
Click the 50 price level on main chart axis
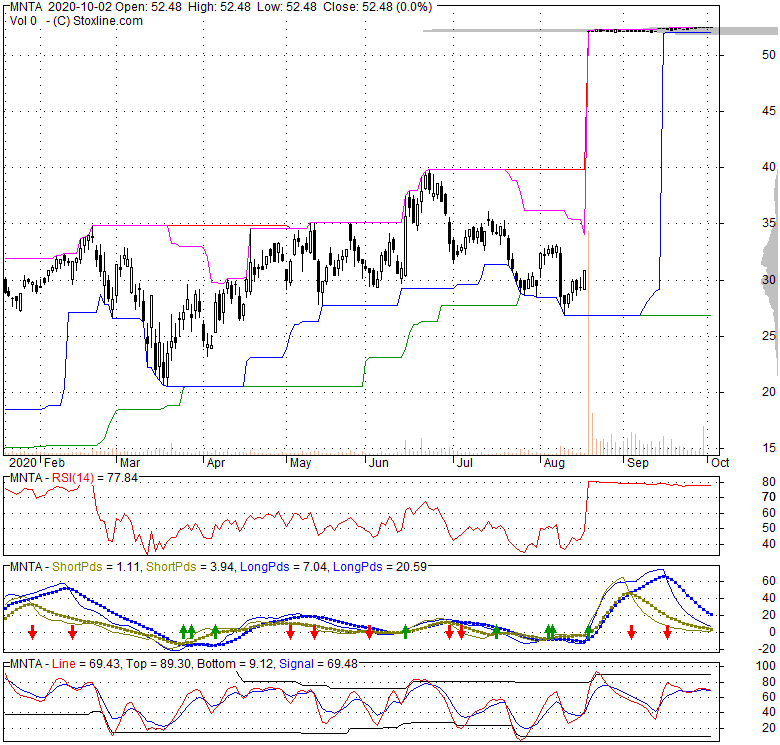click(769, 55)
